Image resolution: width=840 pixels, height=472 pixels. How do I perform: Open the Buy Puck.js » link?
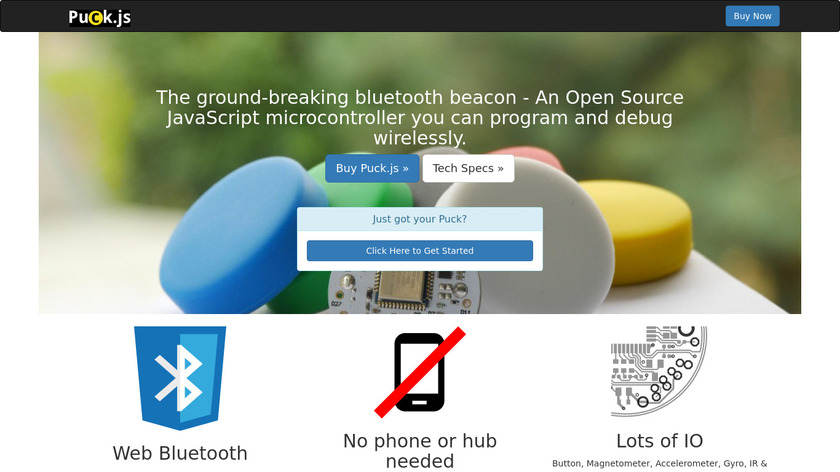point(372,168)
